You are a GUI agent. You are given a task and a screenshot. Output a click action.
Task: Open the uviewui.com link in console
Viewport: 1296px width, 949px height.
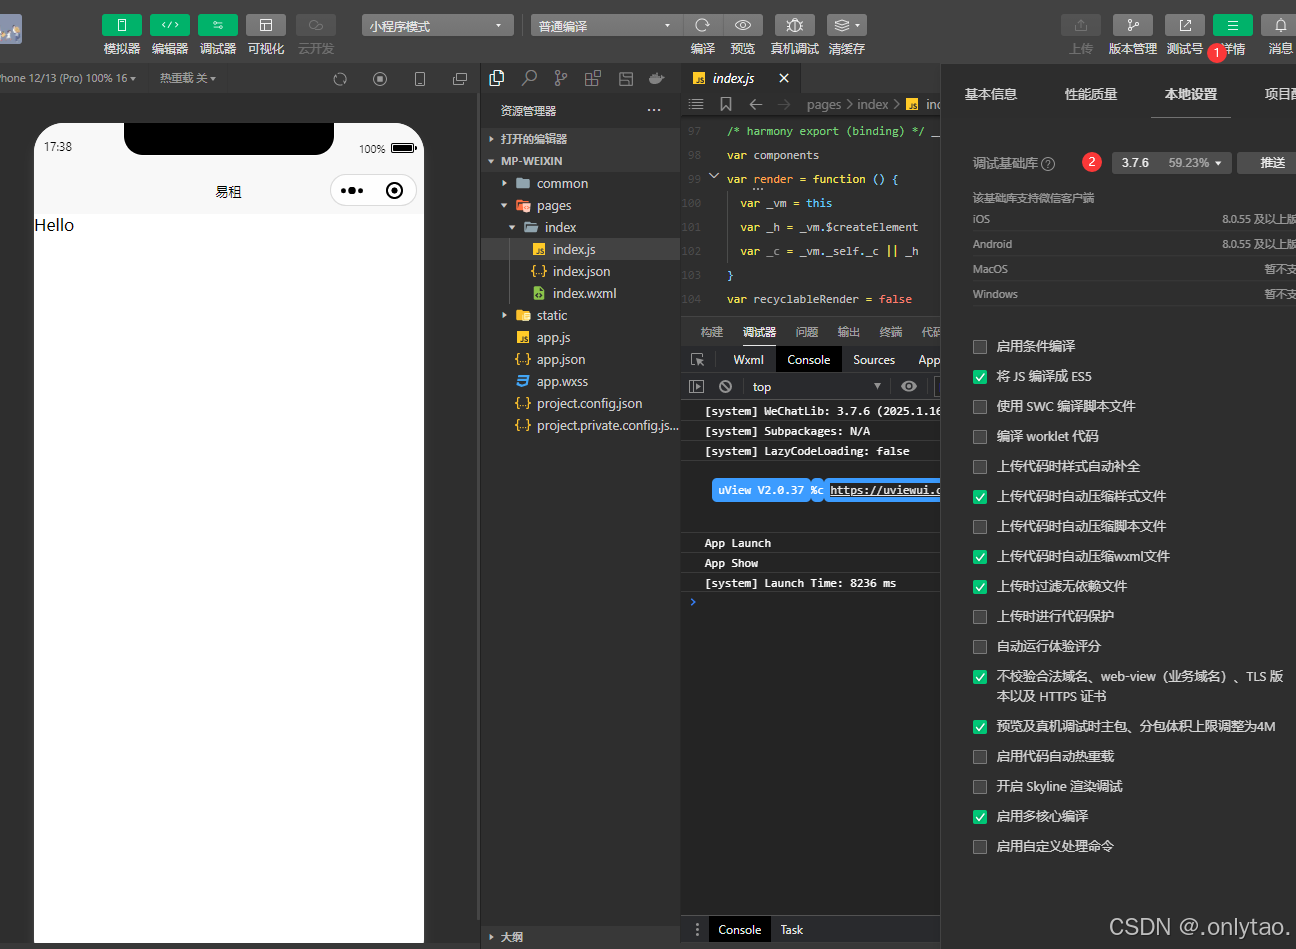[x=884, y=489]
